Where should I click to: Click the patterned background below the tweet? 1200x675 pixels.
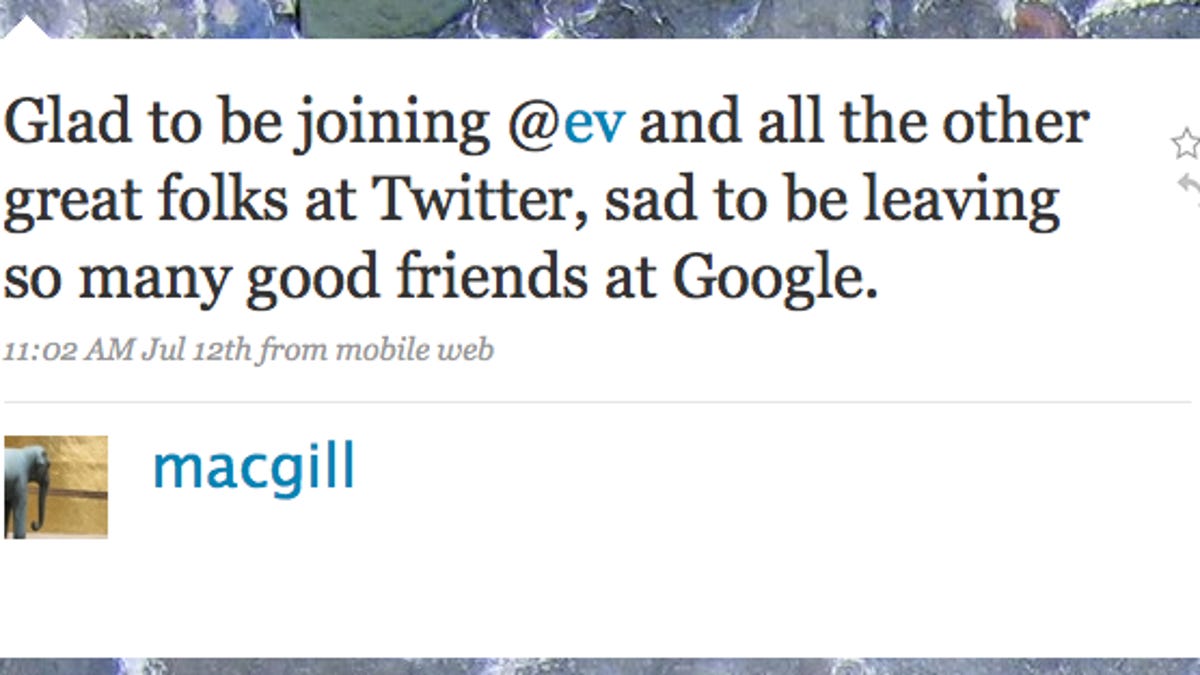pos(600,666)
